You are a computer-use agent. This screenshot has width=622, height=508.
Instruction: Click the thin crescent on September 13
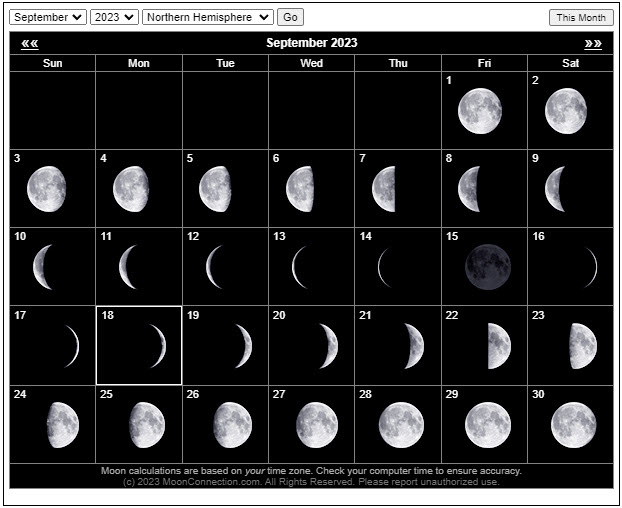click(300, 267)
